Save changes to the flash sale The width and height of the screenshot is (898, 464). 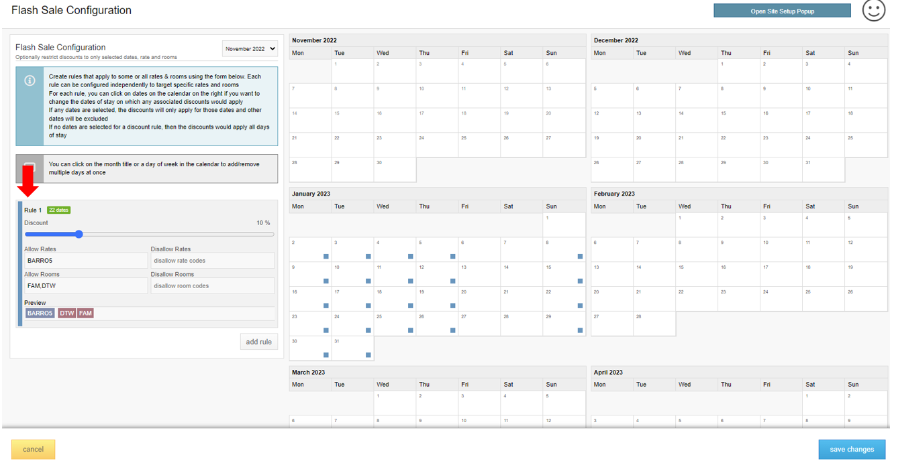(x=852, y=449)
